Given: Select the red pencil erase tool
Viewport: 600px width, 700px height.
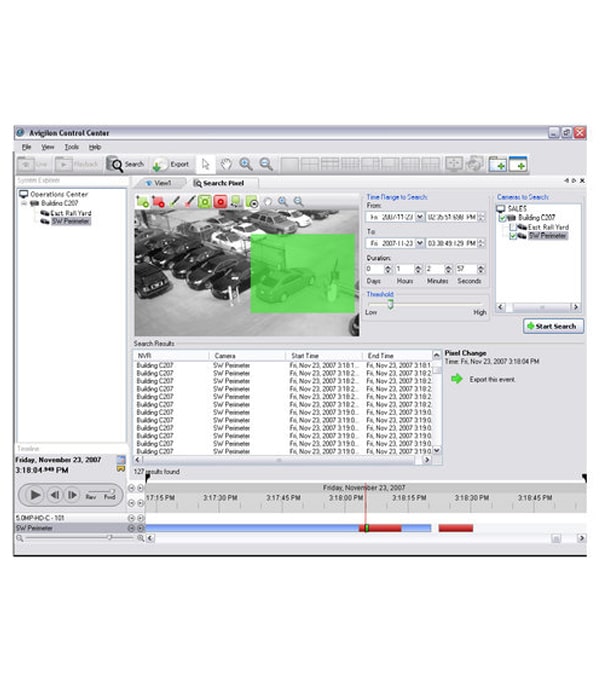Looking at the screenshot, I should (x=190, y=202).
